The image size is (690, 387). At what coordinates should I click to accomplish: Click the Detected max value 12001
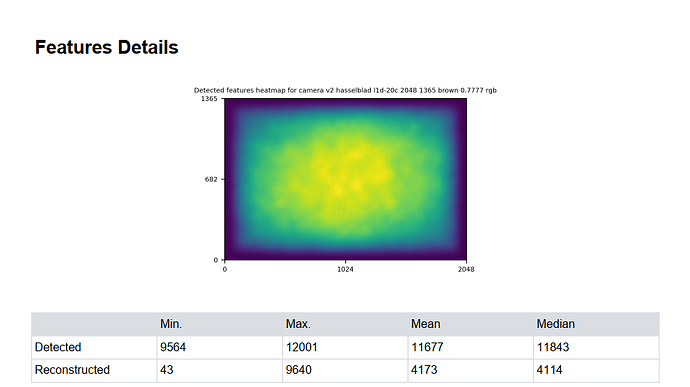coord(301,347)
